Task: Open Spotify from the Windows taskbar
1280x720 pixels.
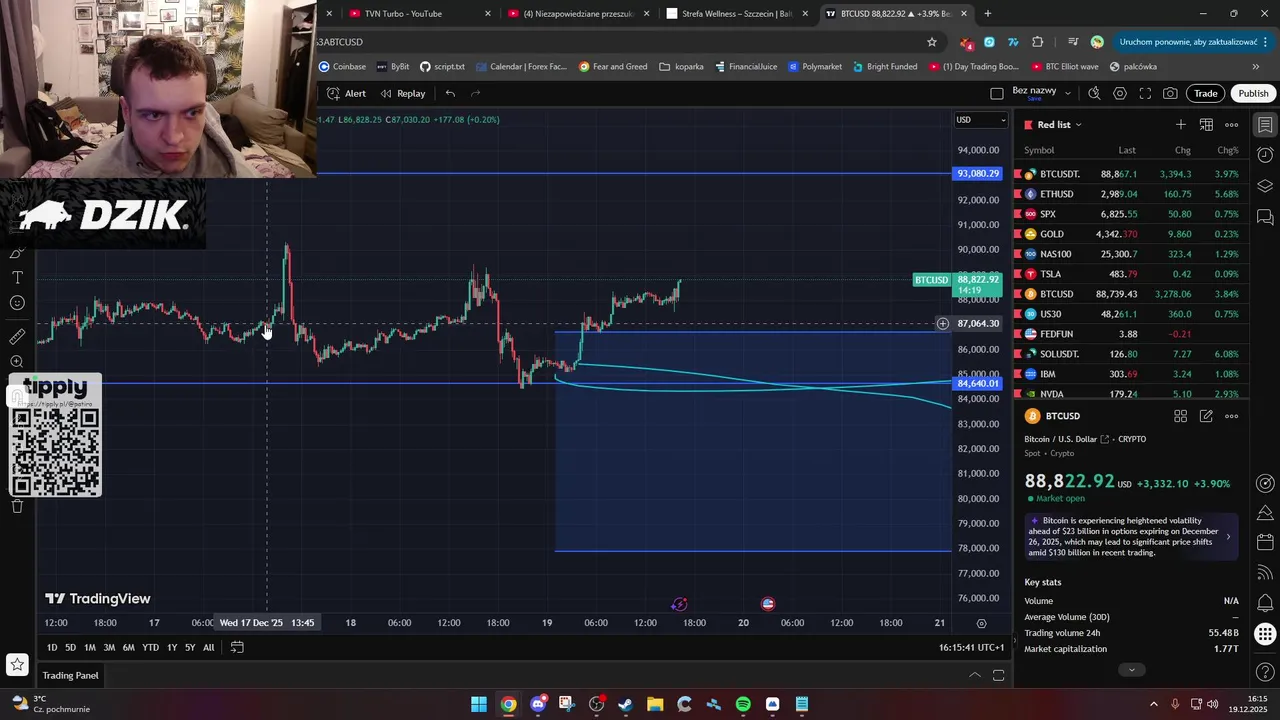Action: click(743, 704)
